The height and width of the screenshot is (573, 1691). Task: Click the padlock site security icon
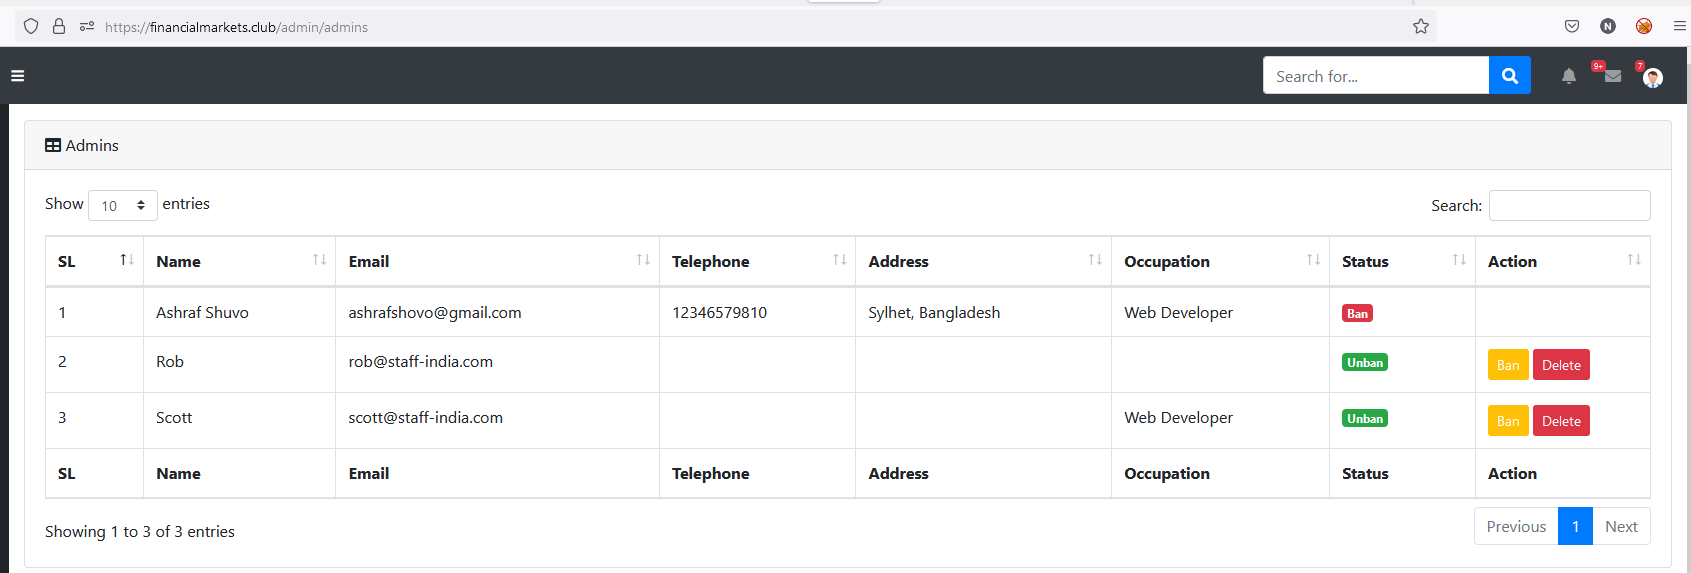pos(59,27)
